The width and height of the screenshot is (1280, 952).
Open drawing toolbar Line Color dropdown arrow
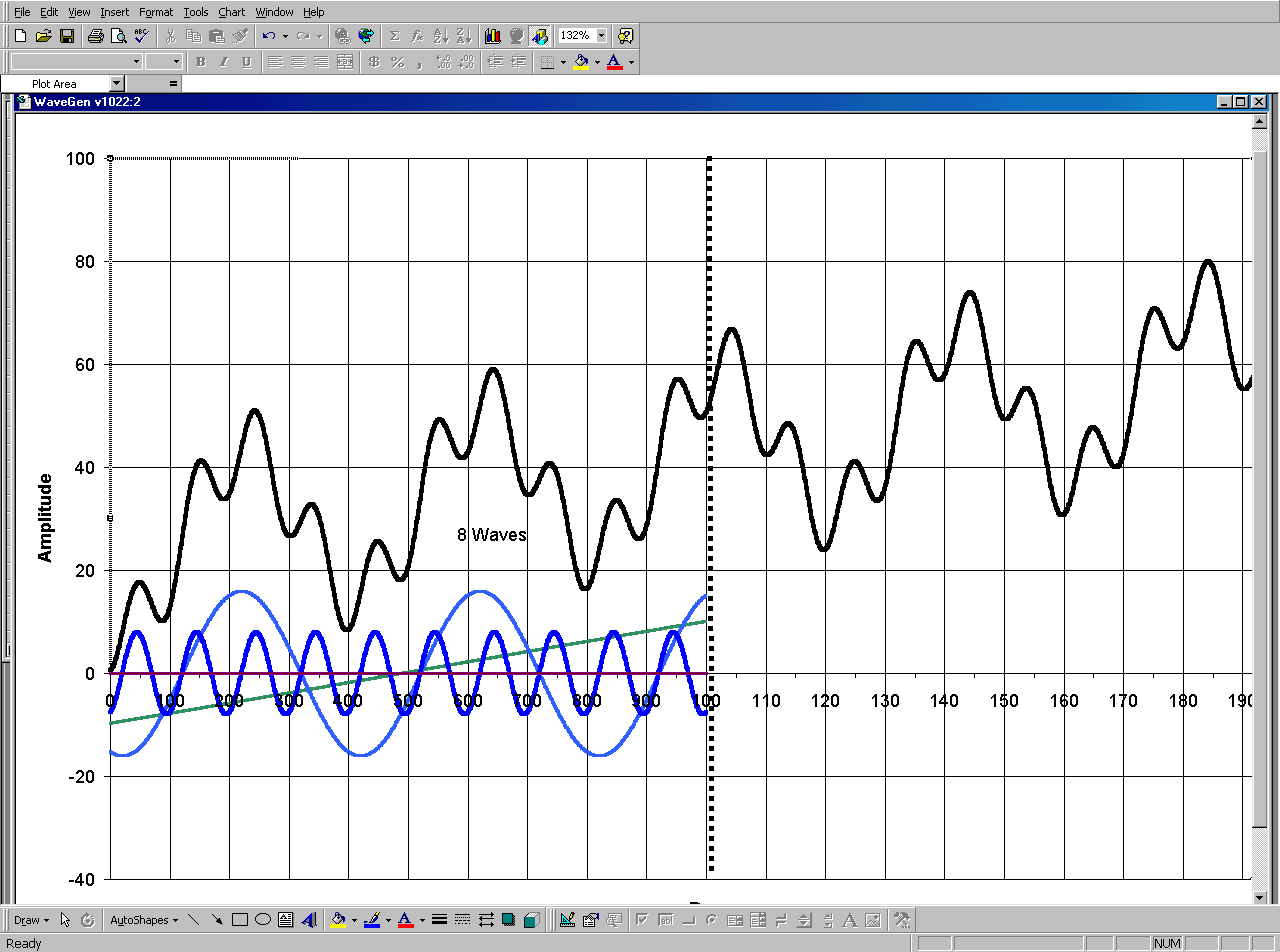[388, 920]
